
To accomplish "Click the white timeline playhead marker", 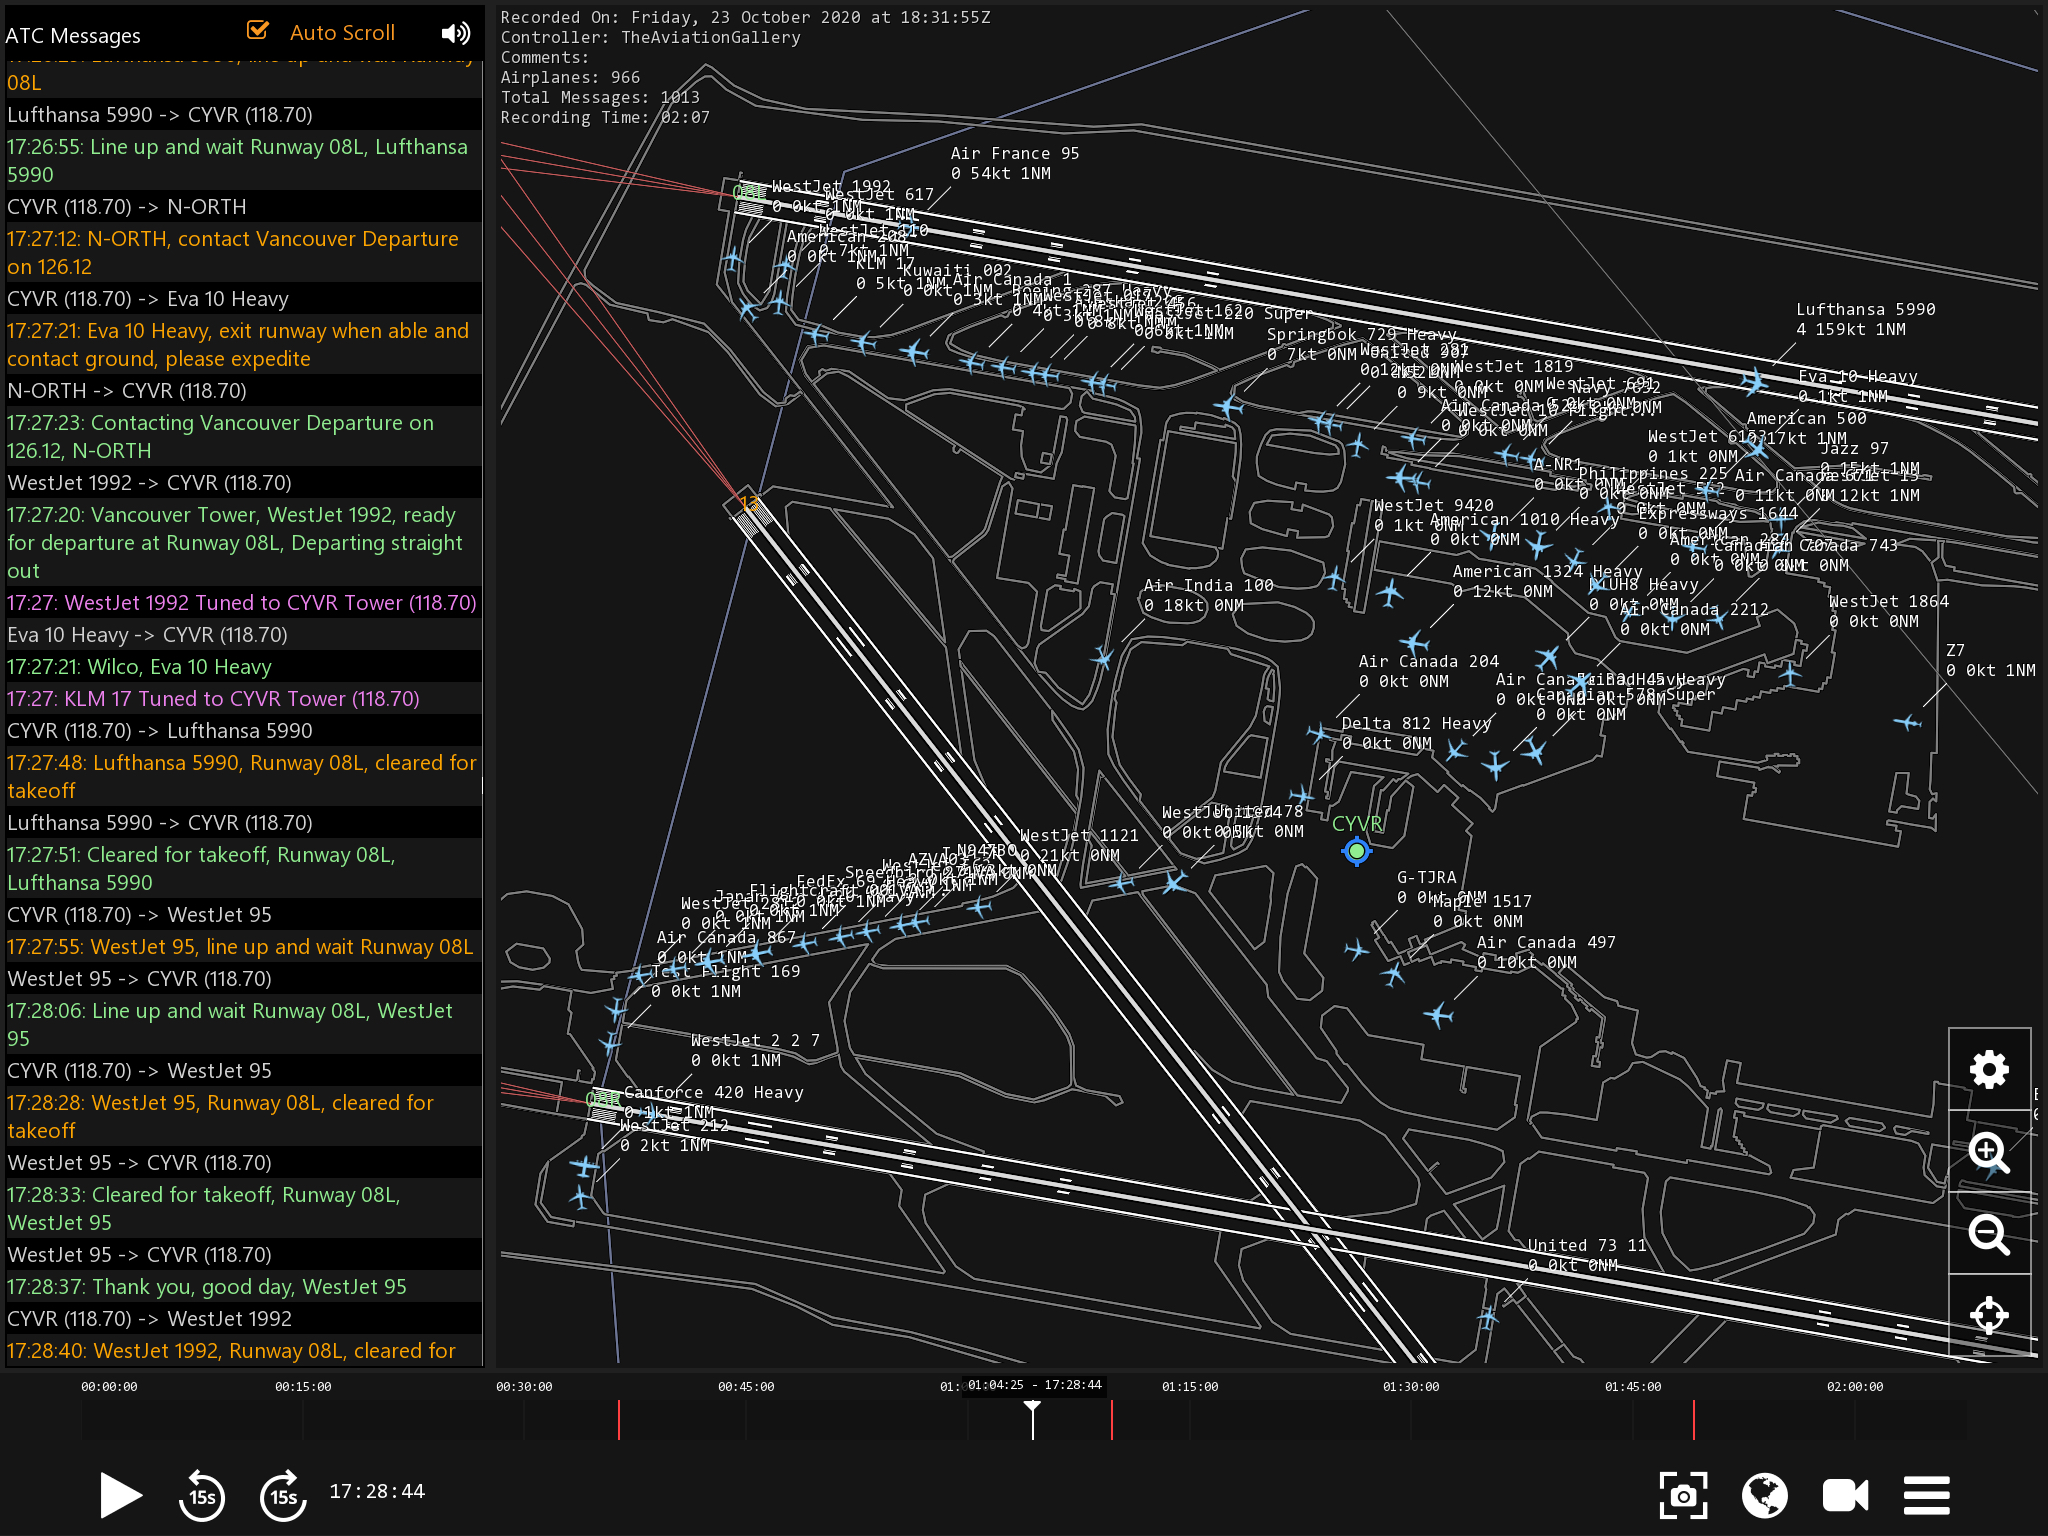I will click(1033, 1416).
